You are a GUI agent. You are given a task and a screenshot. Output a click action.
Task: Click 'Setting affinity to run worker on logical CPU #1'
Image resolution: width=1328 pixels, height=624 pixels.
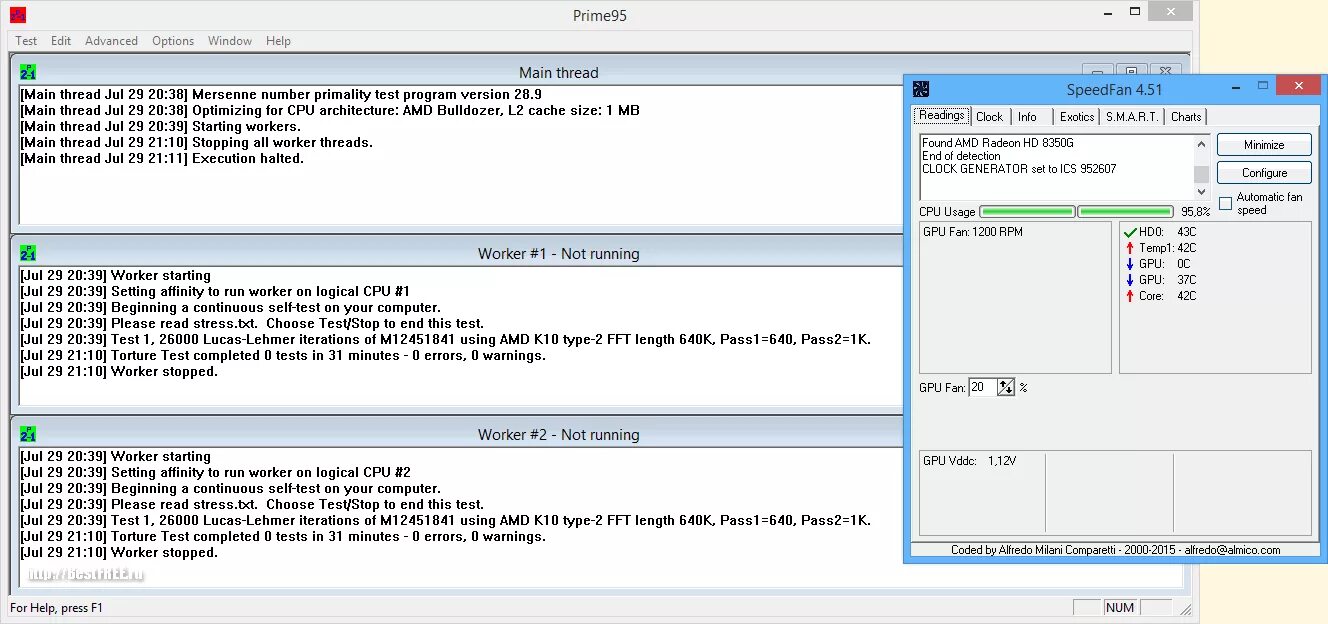(261, 291)
